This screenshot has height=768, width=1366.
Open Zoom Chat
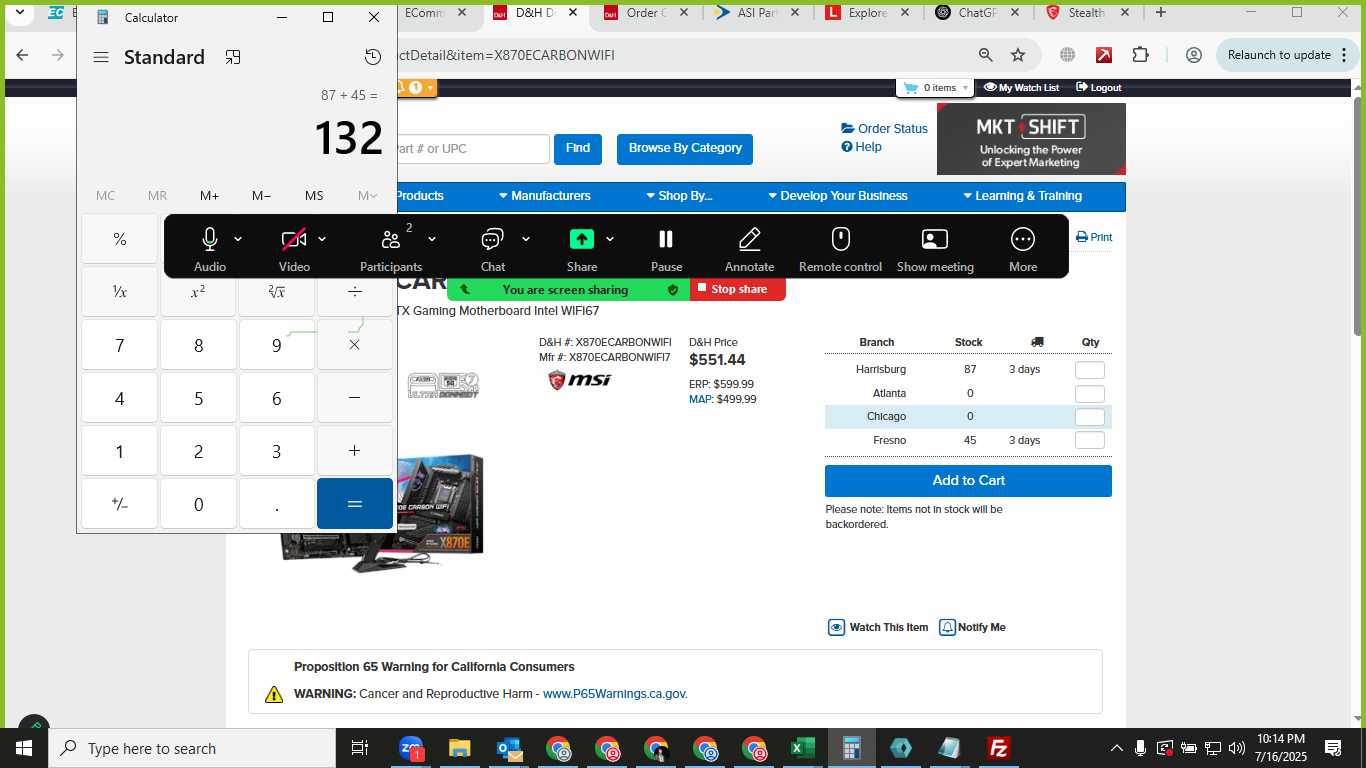[492, 239]
